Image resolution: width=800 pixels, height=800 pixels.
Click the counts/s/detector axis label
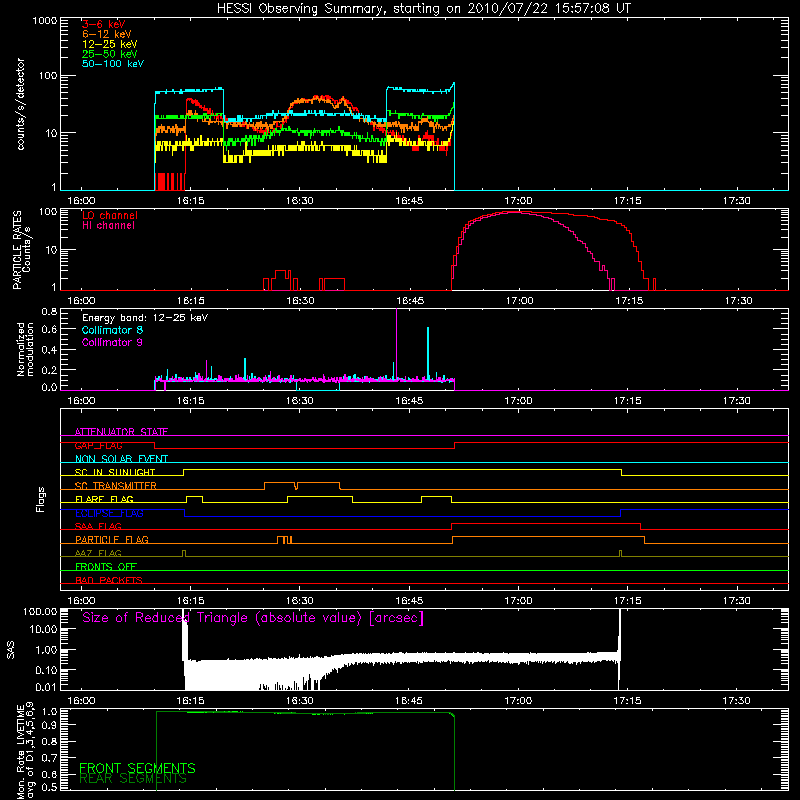(20, 104)
